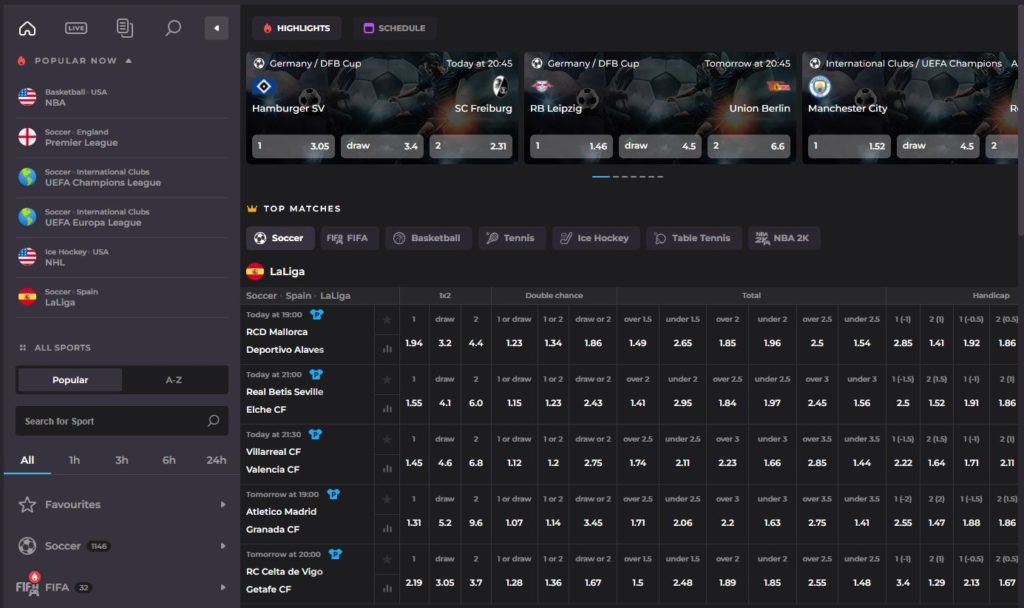The width and height of the screenshot is (1024, 608).
Task: Select the NBA 2K top matches tab
Action: (784, 238)
